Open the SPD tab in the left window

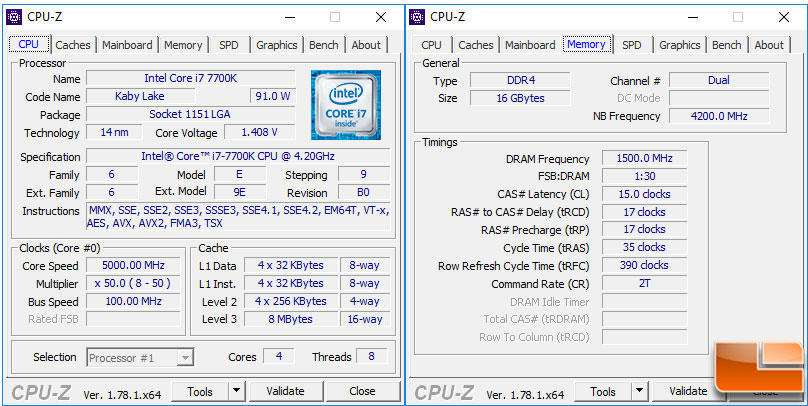pos(229,45)
